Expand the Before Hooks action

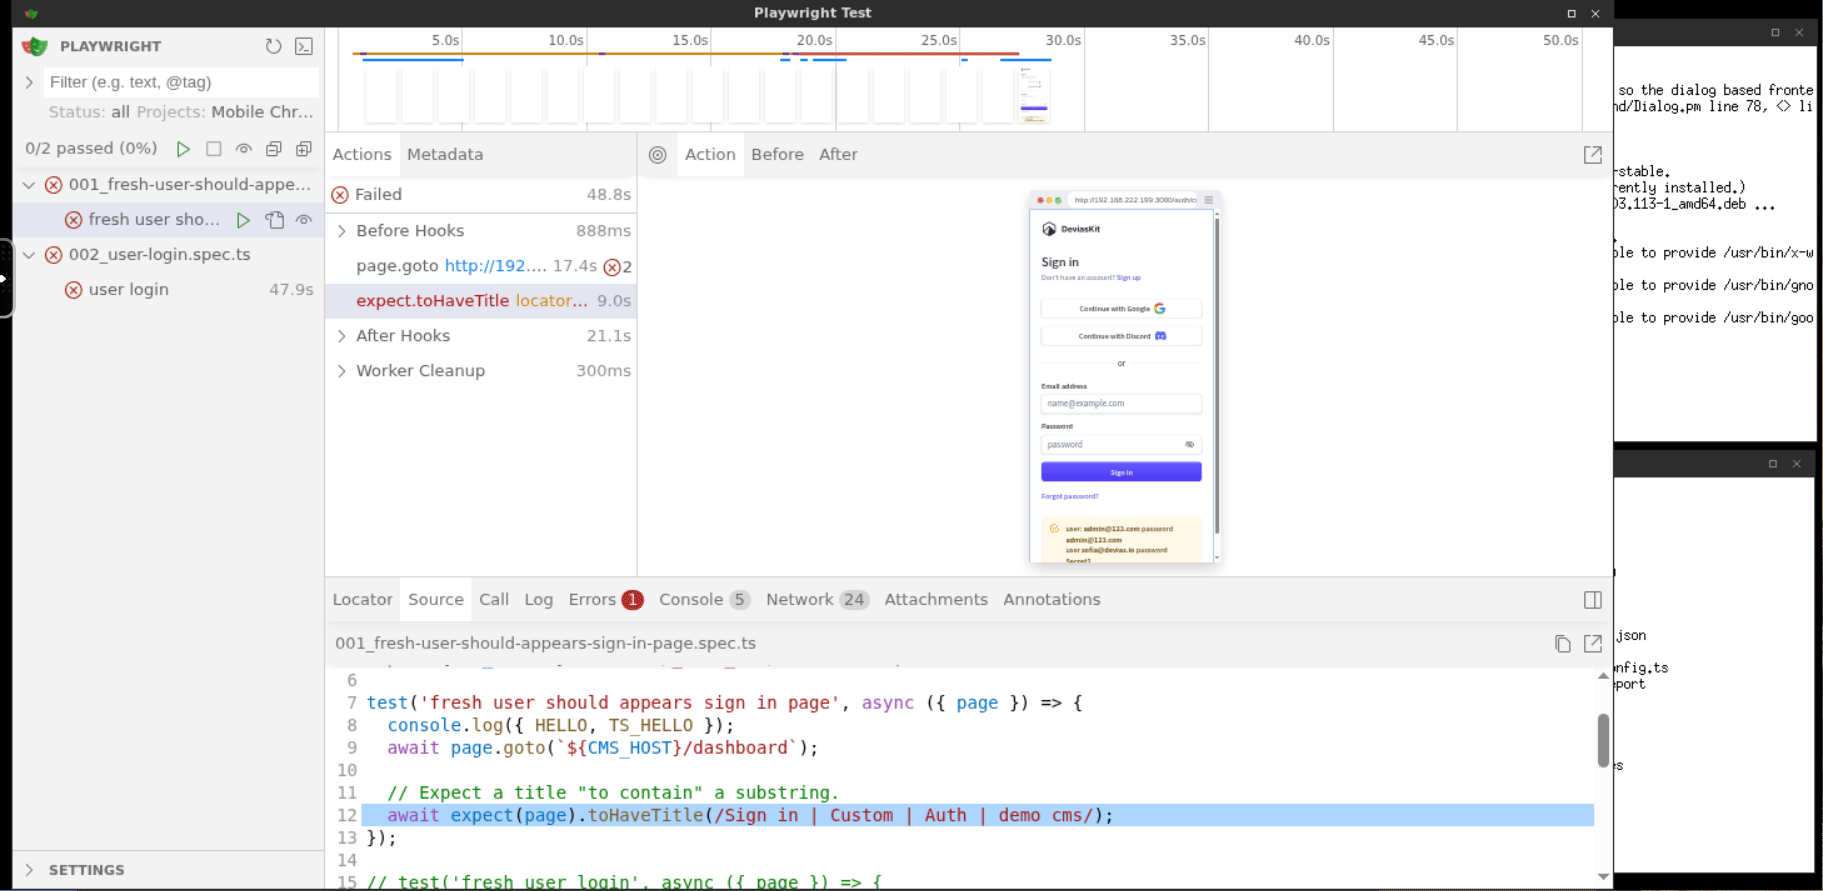click(x=342, y=231)
